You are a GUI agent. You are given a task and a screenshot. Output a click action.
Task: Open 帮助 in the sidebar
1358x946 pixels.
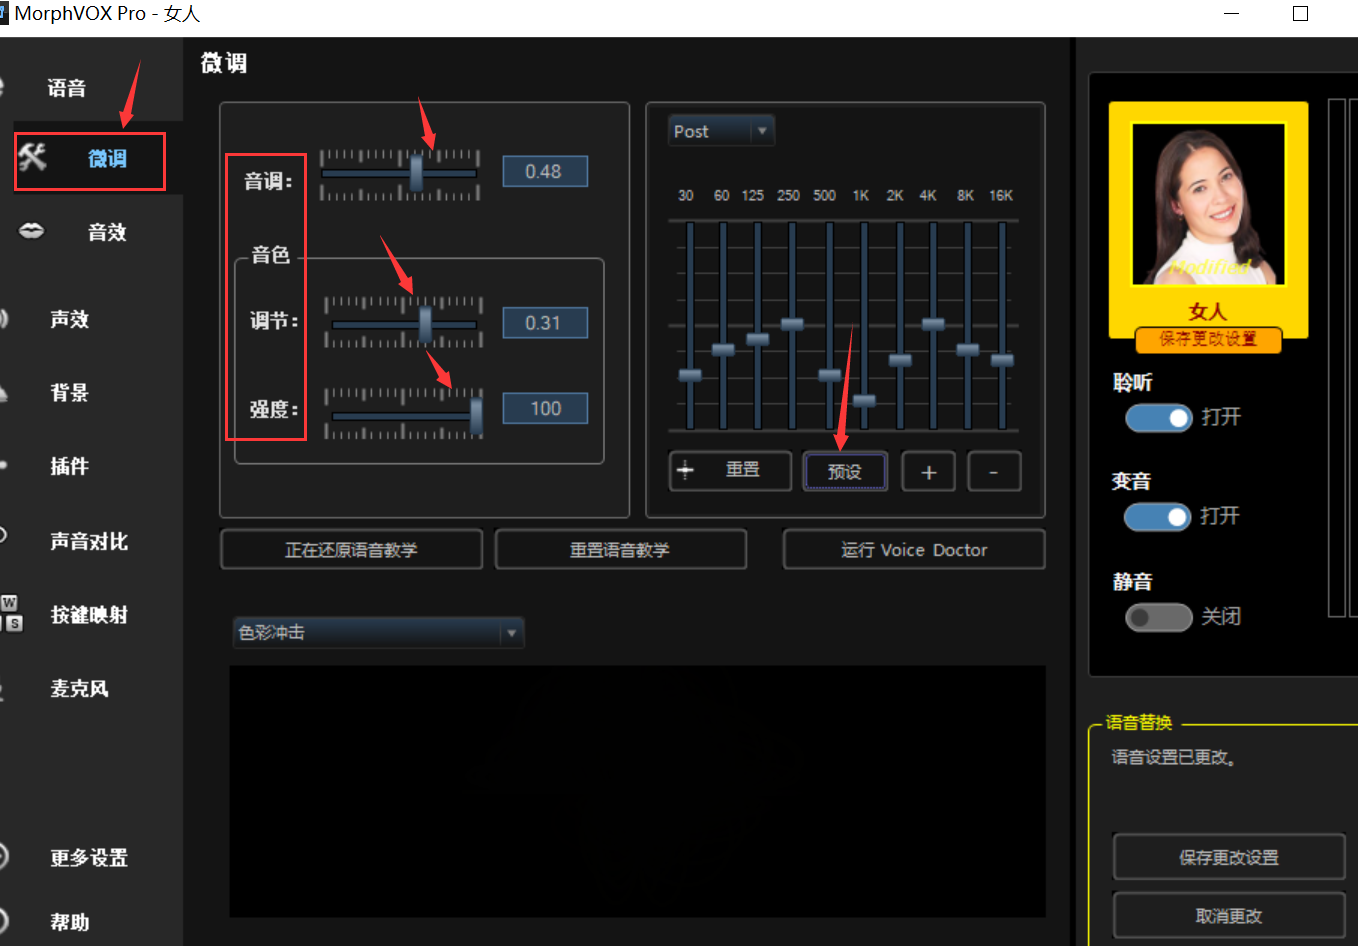[70, 922]
